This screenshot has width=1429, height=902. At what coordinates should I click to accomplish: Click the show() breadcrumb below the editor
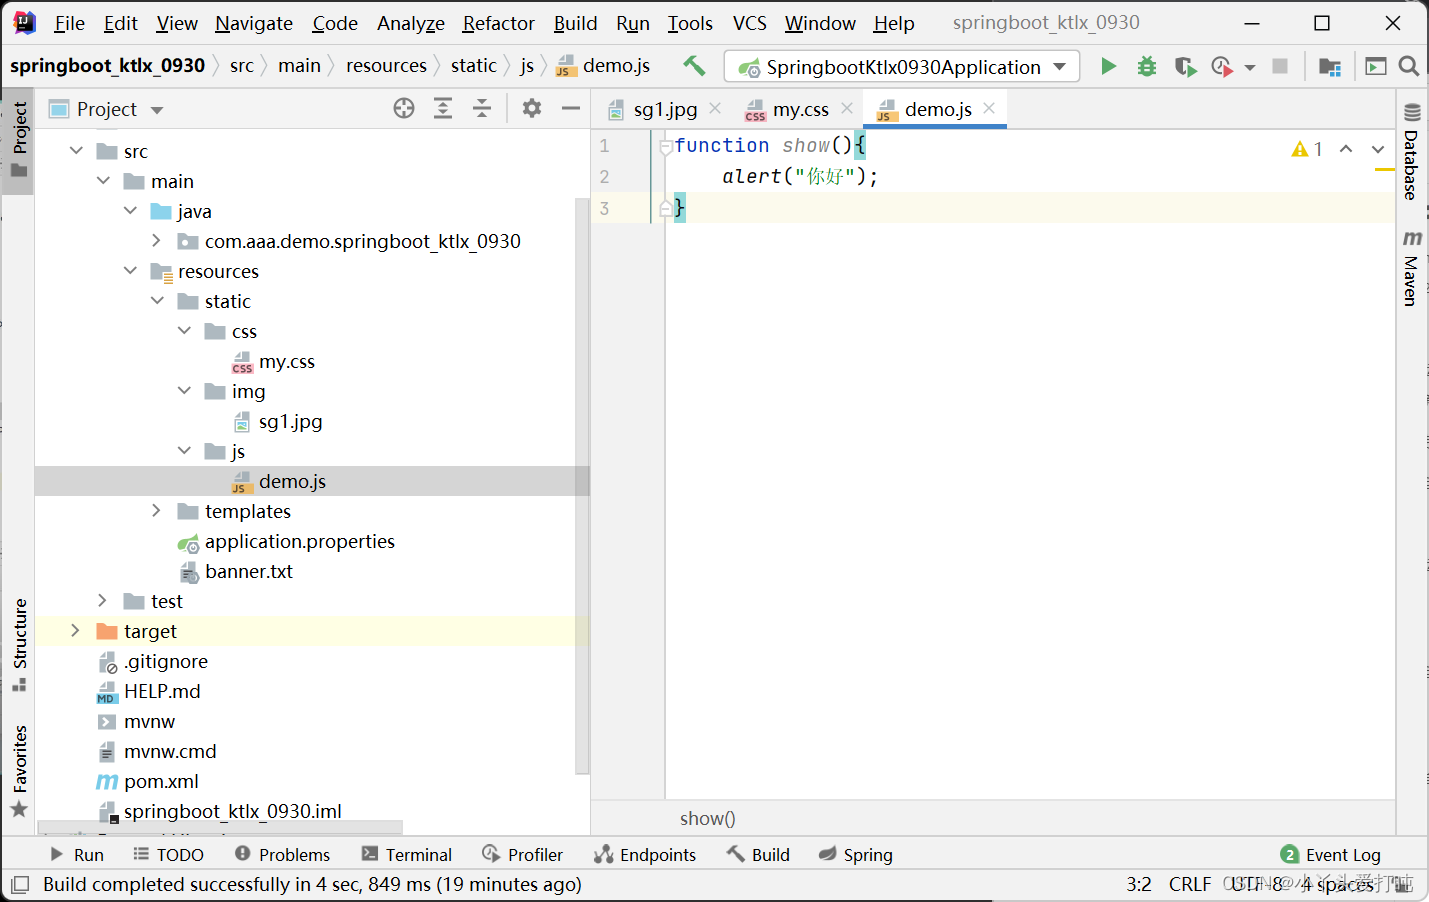[707, 818]
